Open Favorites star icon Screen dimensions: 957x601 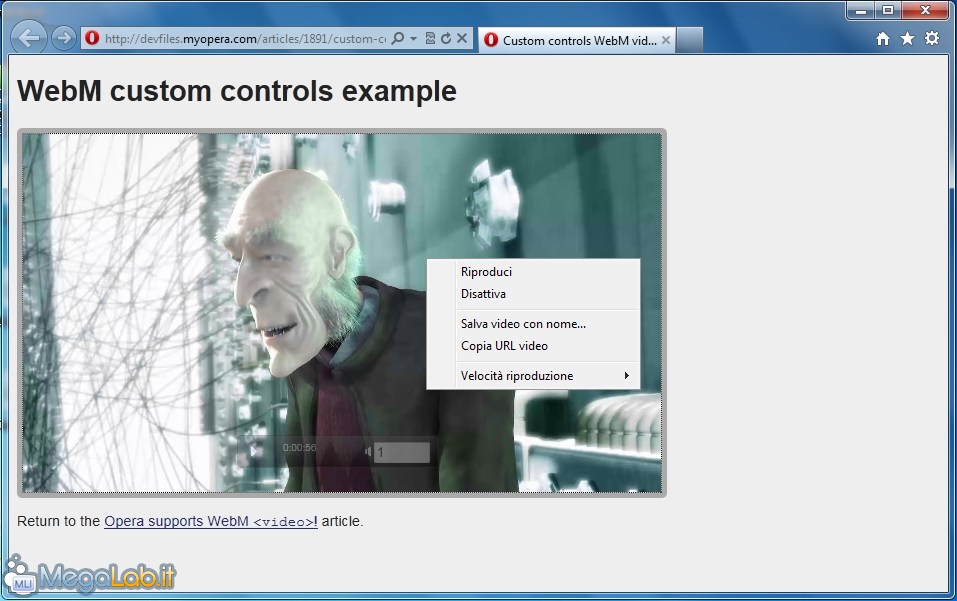(x=907, y=39)
